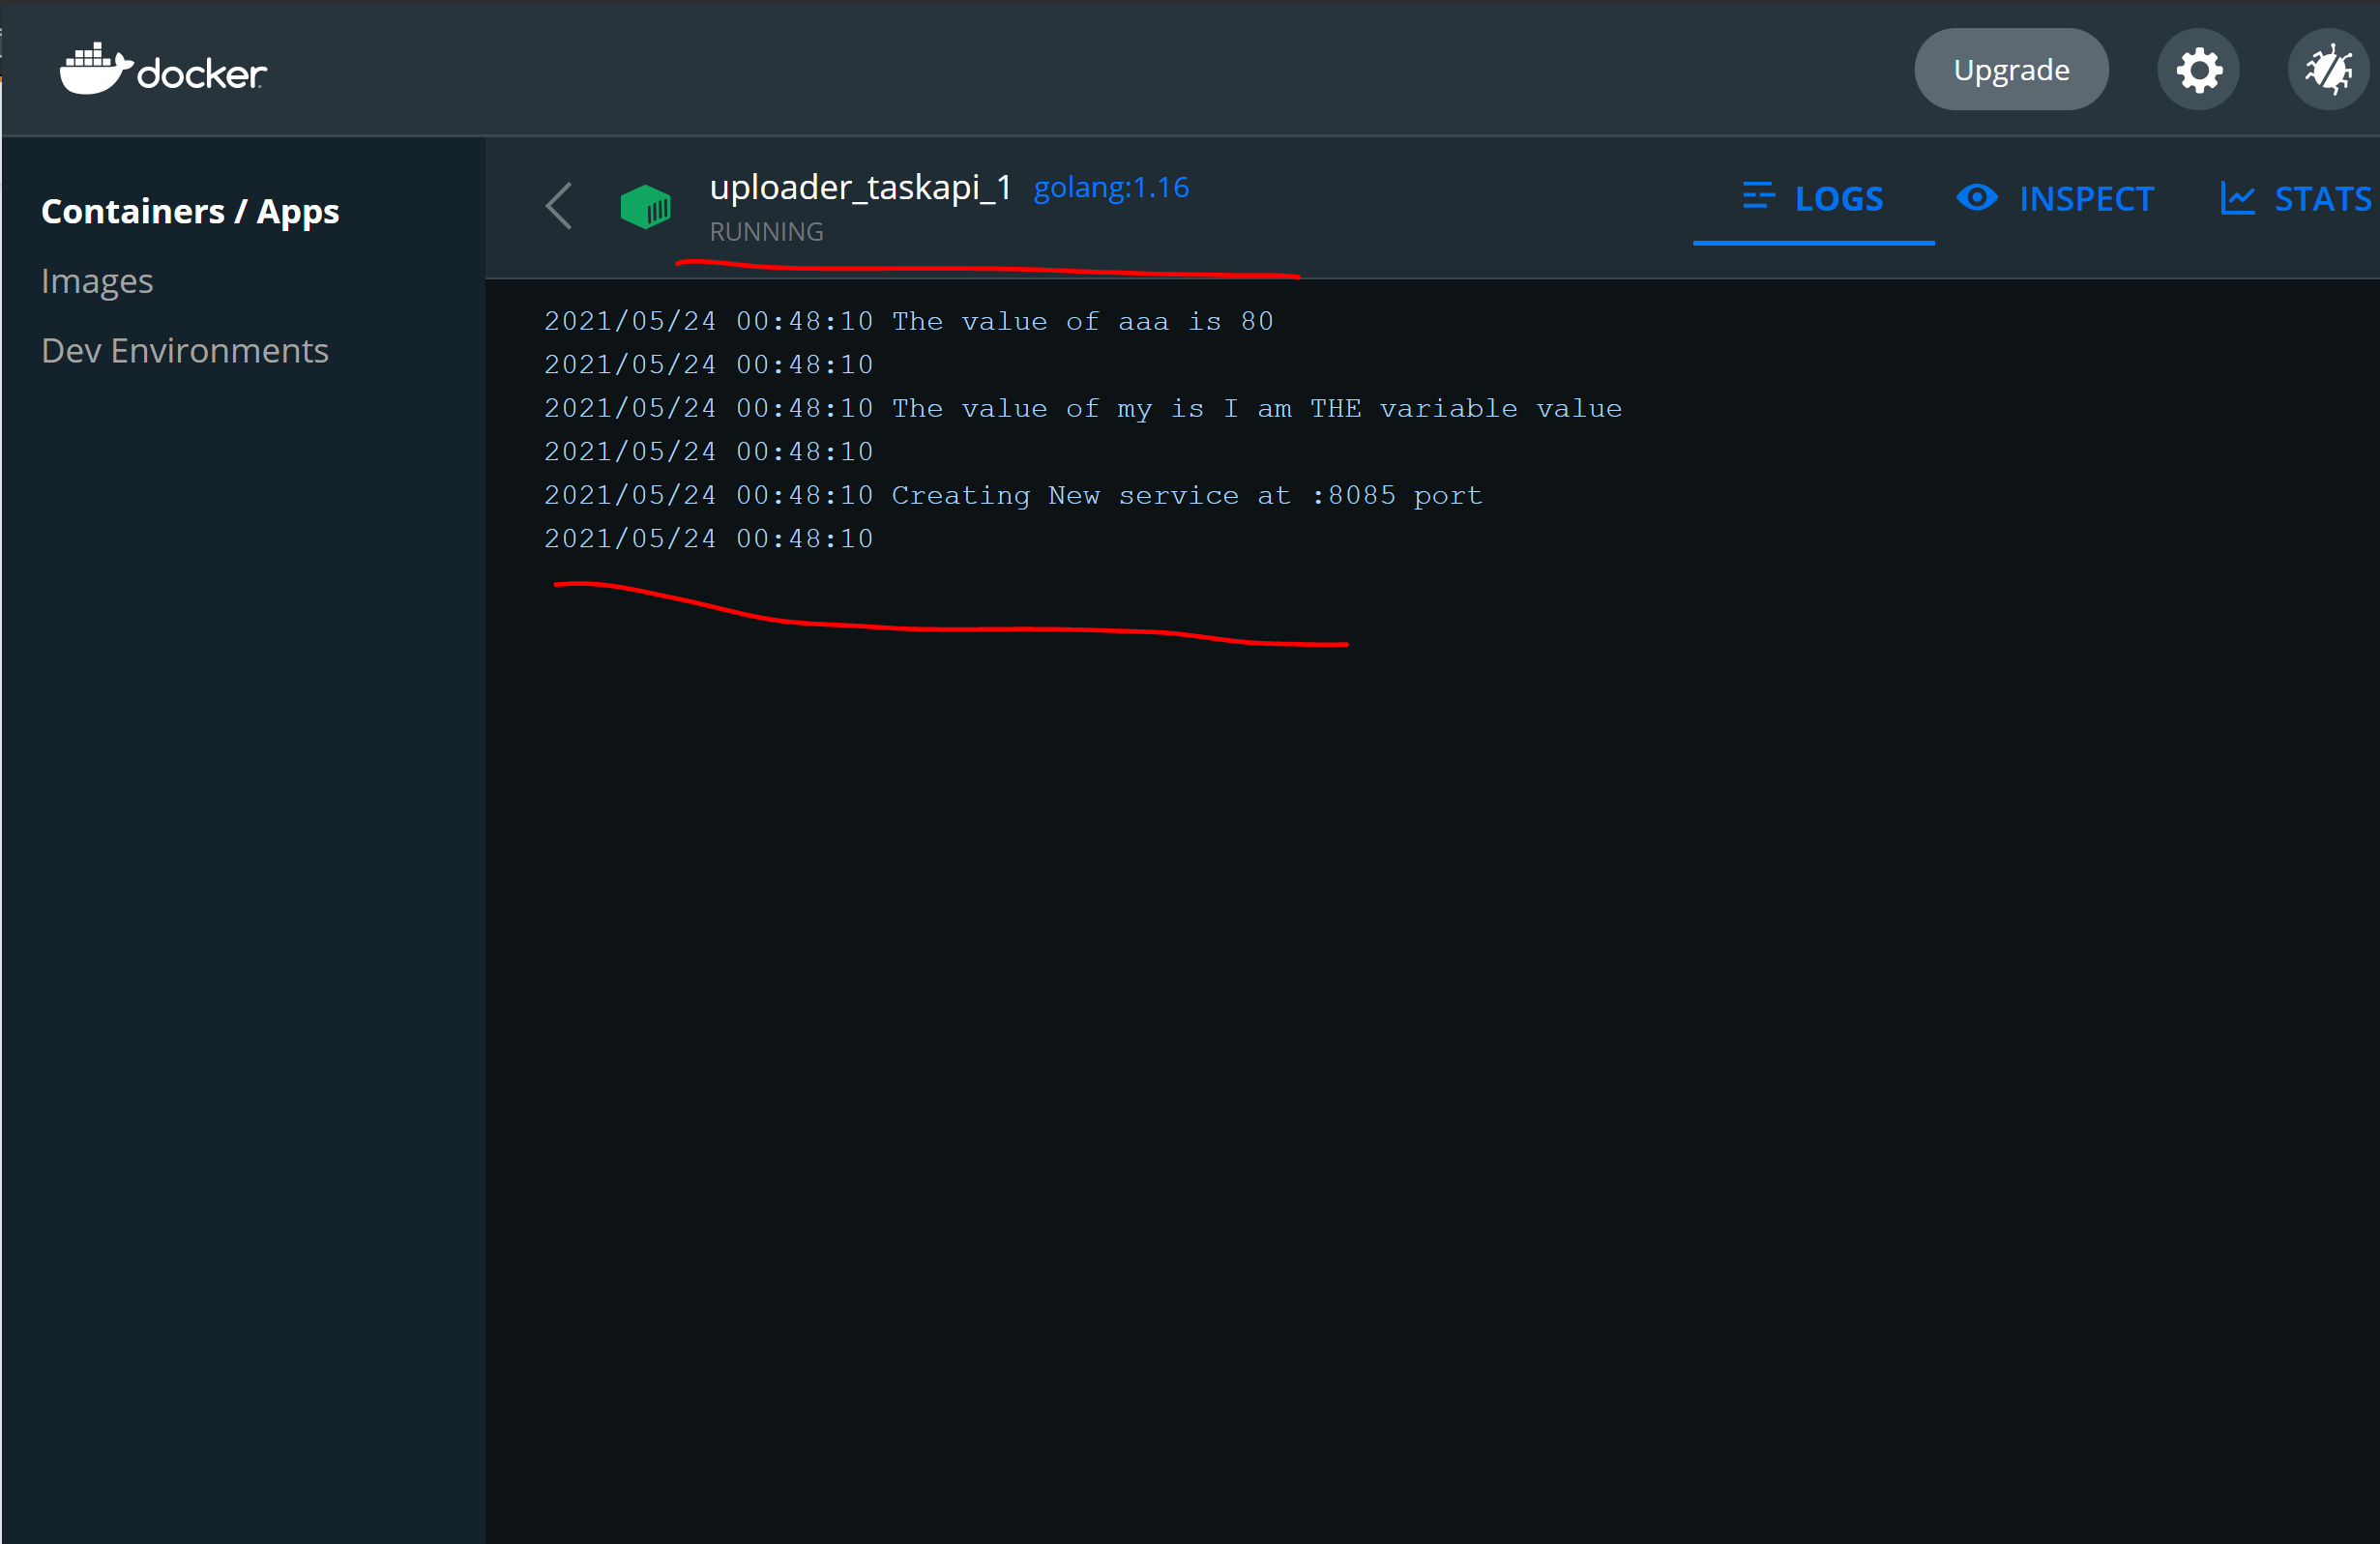Click the Docker whale logo
This screenshot has height=1544, width=2380.
pos(95,70)
